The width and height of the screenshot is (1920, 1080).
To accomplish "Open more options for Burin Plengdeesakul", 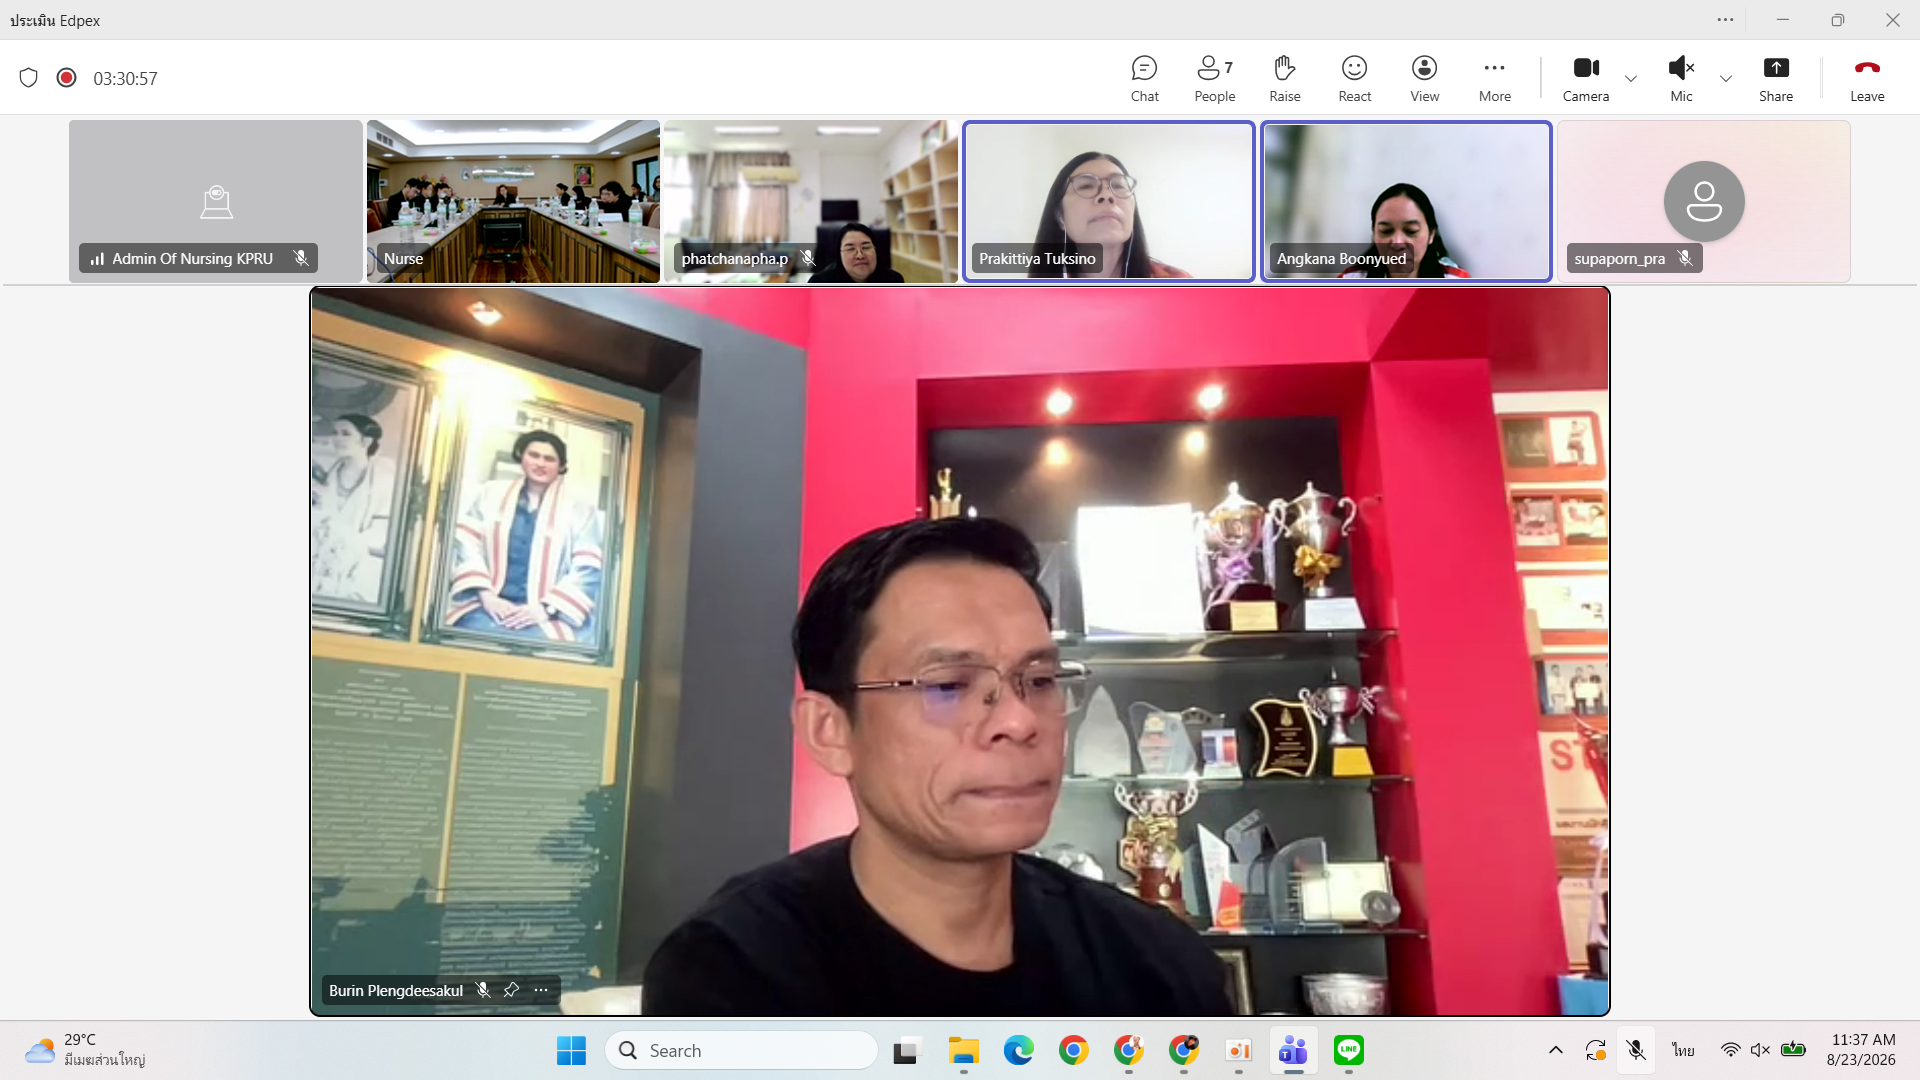I will pos(541,990).
